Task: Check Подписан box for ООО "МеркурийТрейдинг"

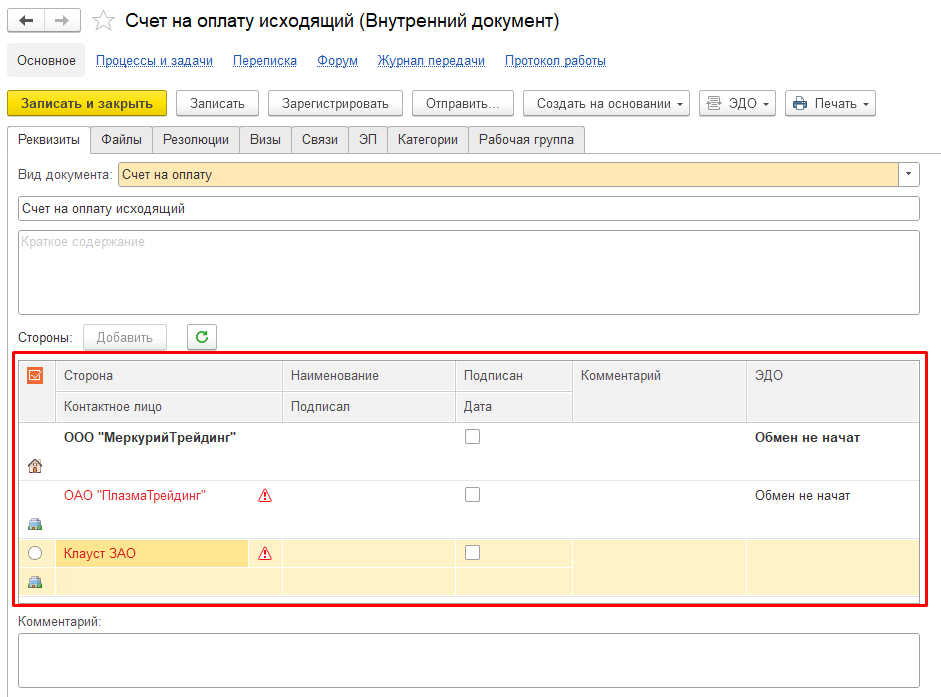Action: pyautogui.click(x=473, y=437)
